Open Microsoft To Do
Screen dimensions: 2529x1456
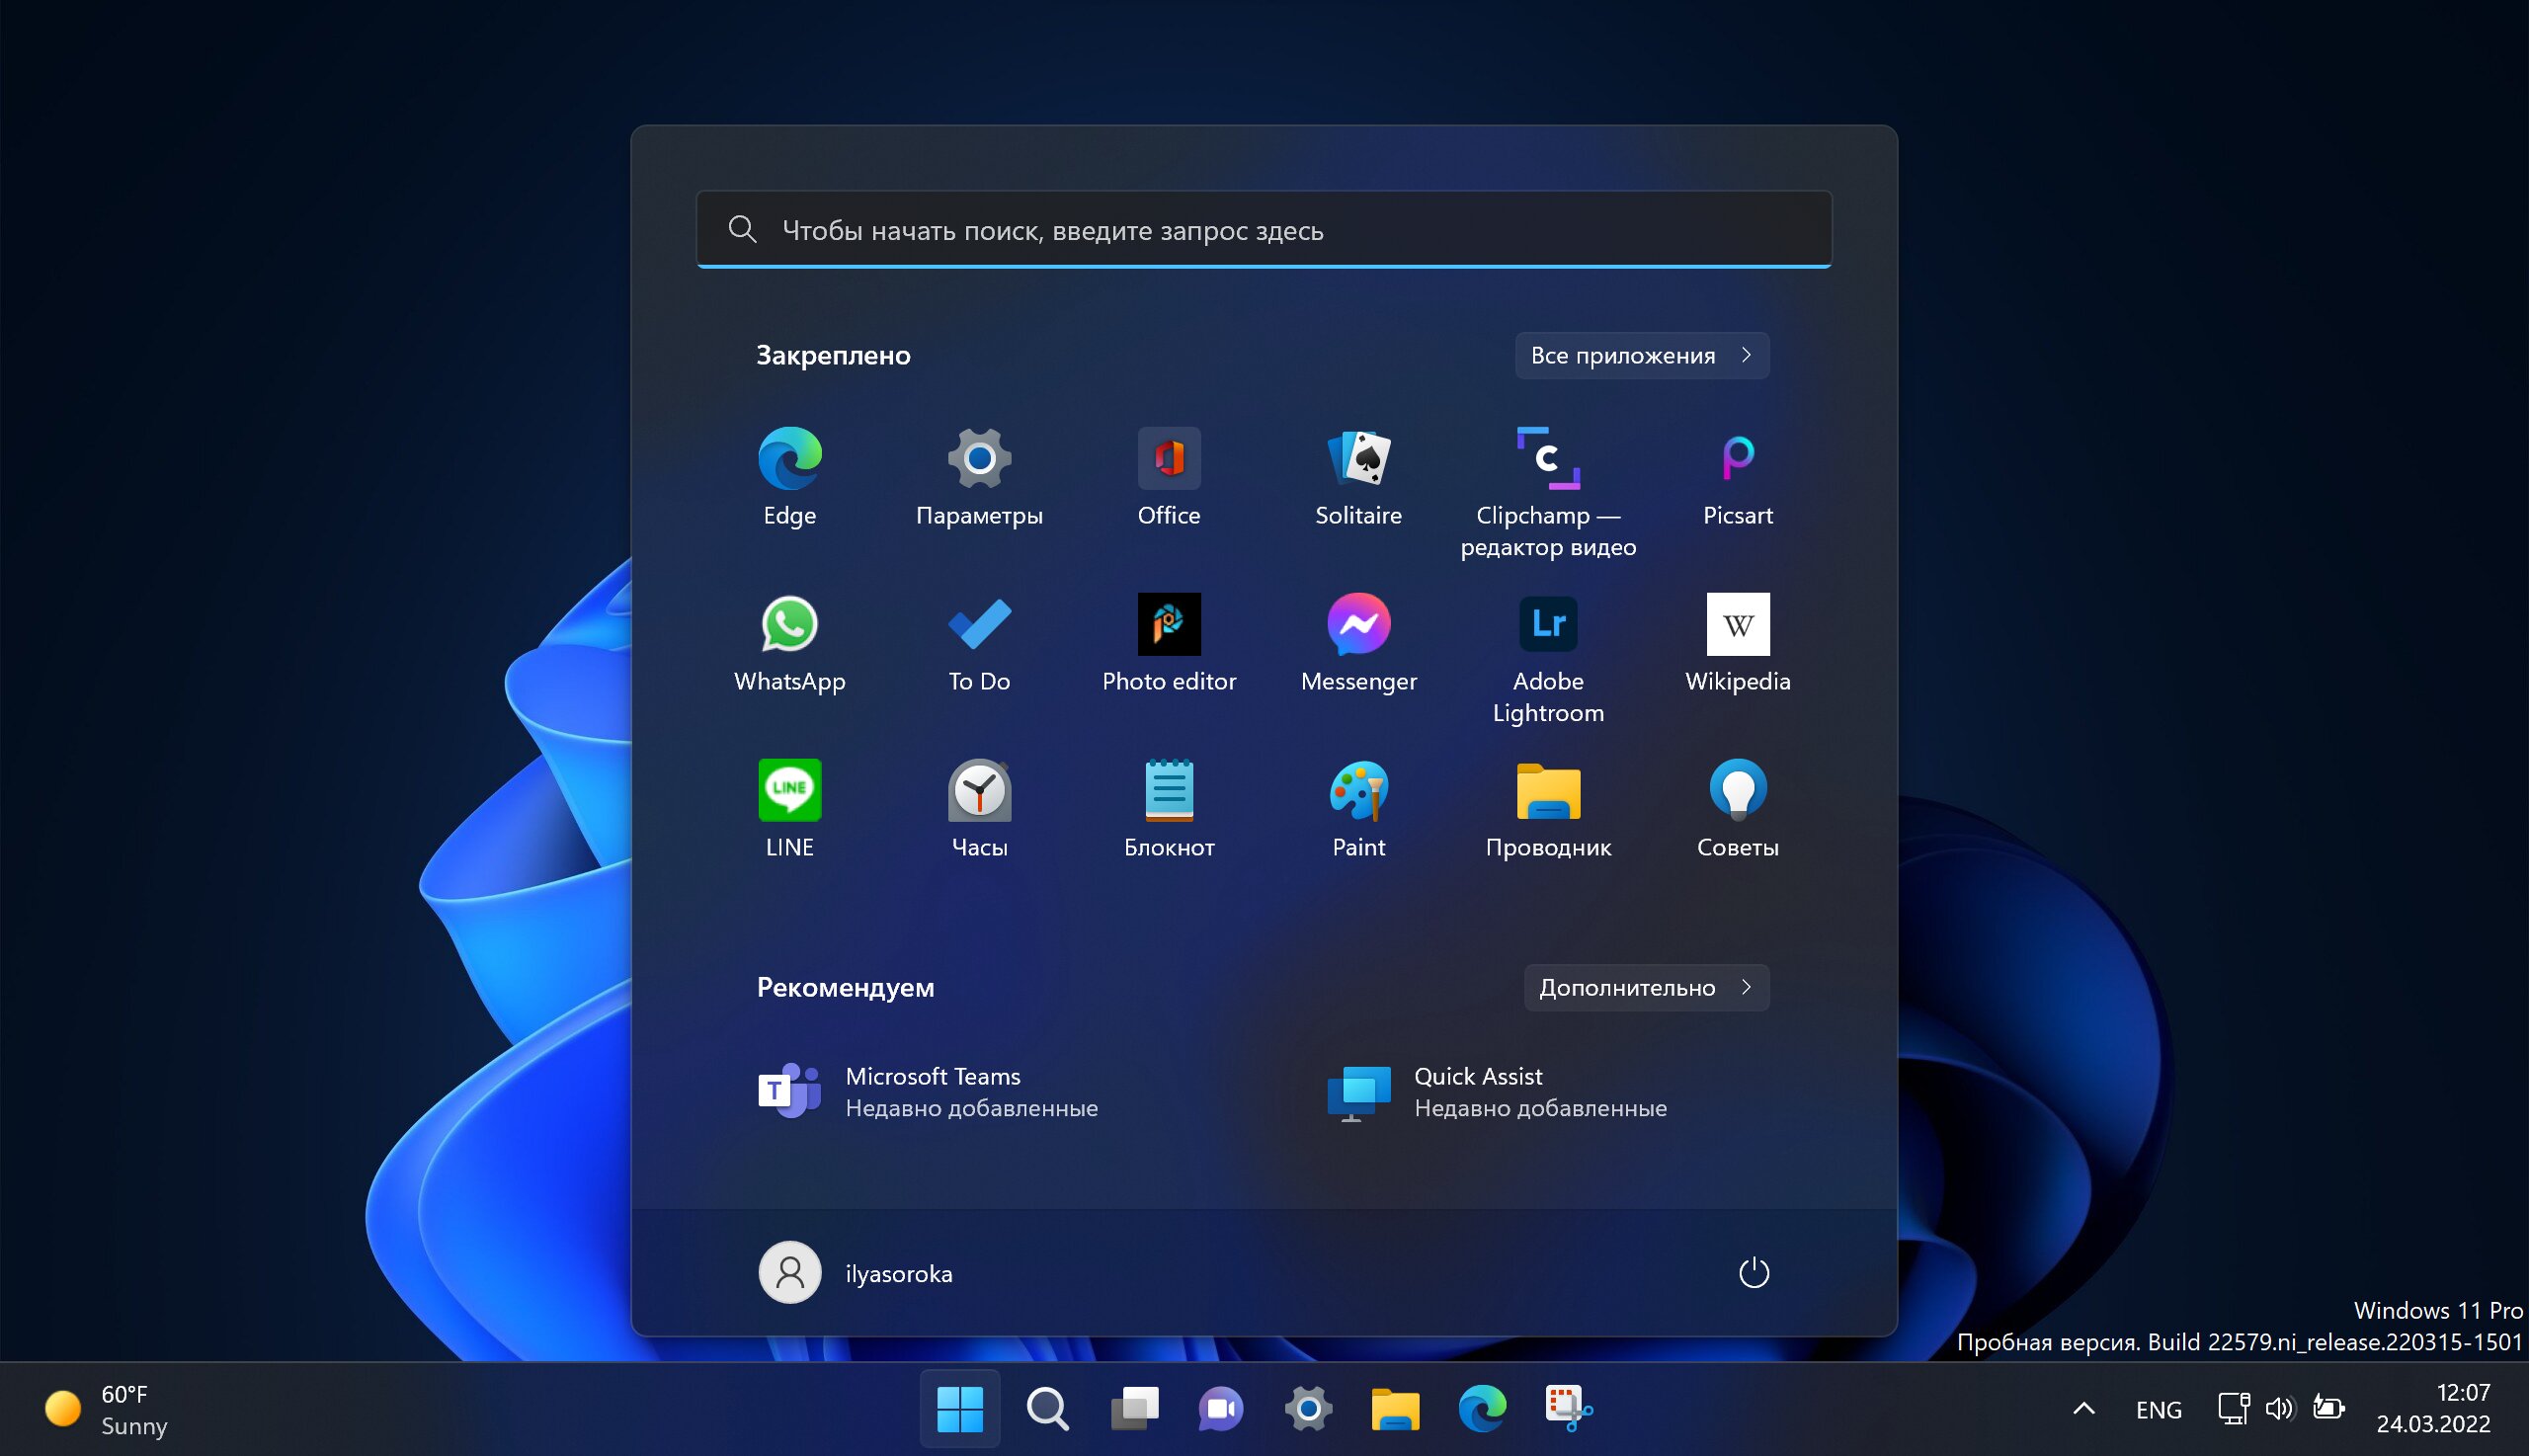click(x=978, y=645)
